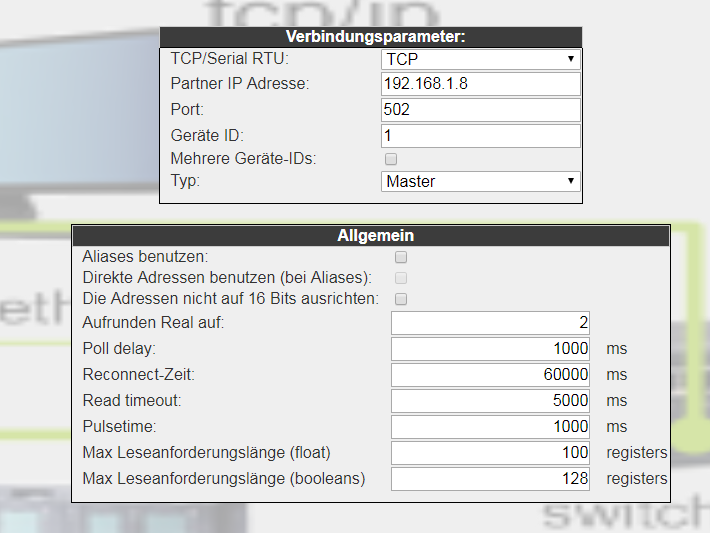Screen dimensions: 710x533
Task: Click the Port field with 502
Action: coord(480,110)
